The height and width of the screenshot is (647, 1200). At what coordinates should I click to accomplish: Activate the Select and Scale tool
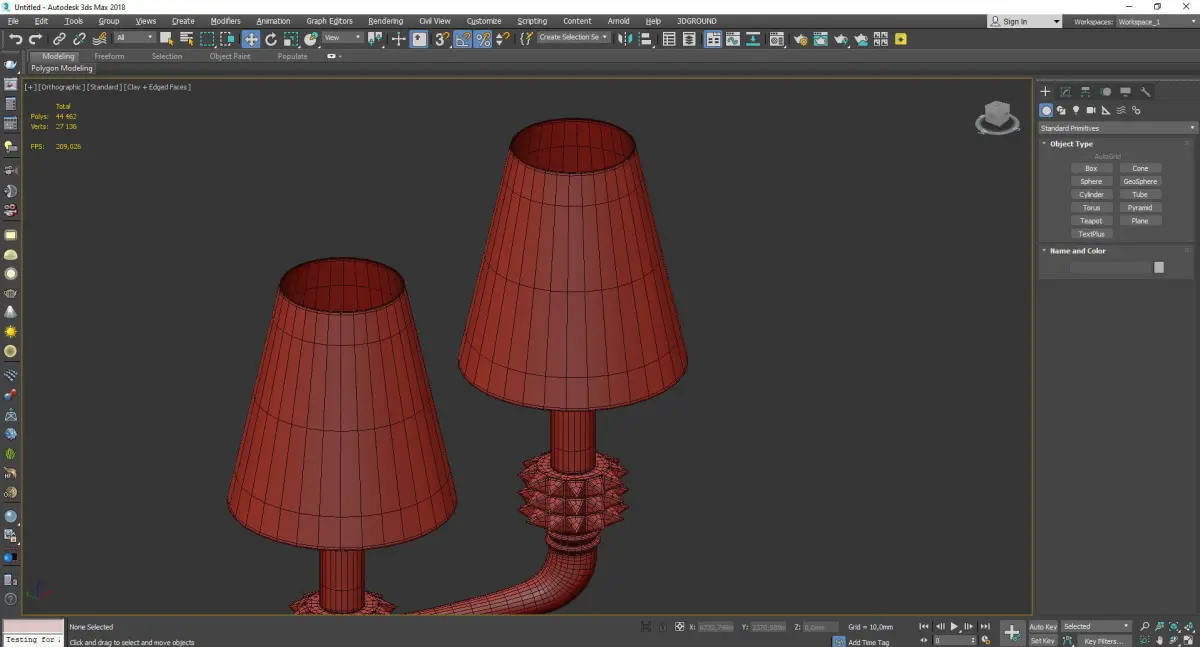coord(290,39)
